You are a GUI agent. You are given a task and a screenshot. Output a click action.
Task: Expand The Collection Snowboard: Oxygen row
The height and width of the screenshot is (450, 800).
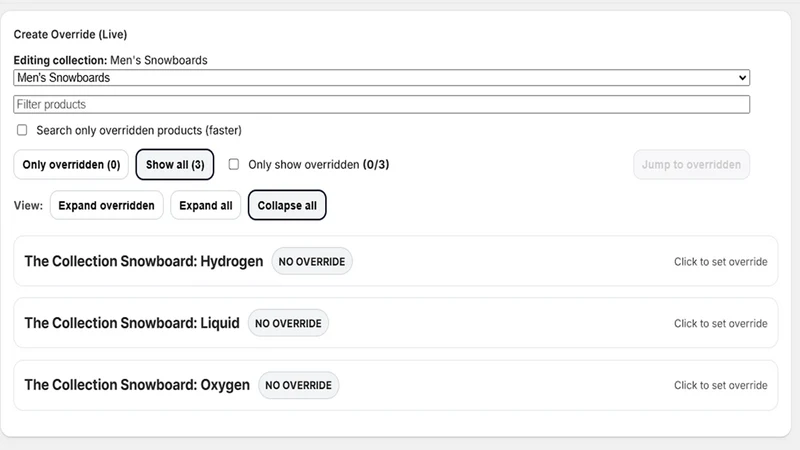395,385
